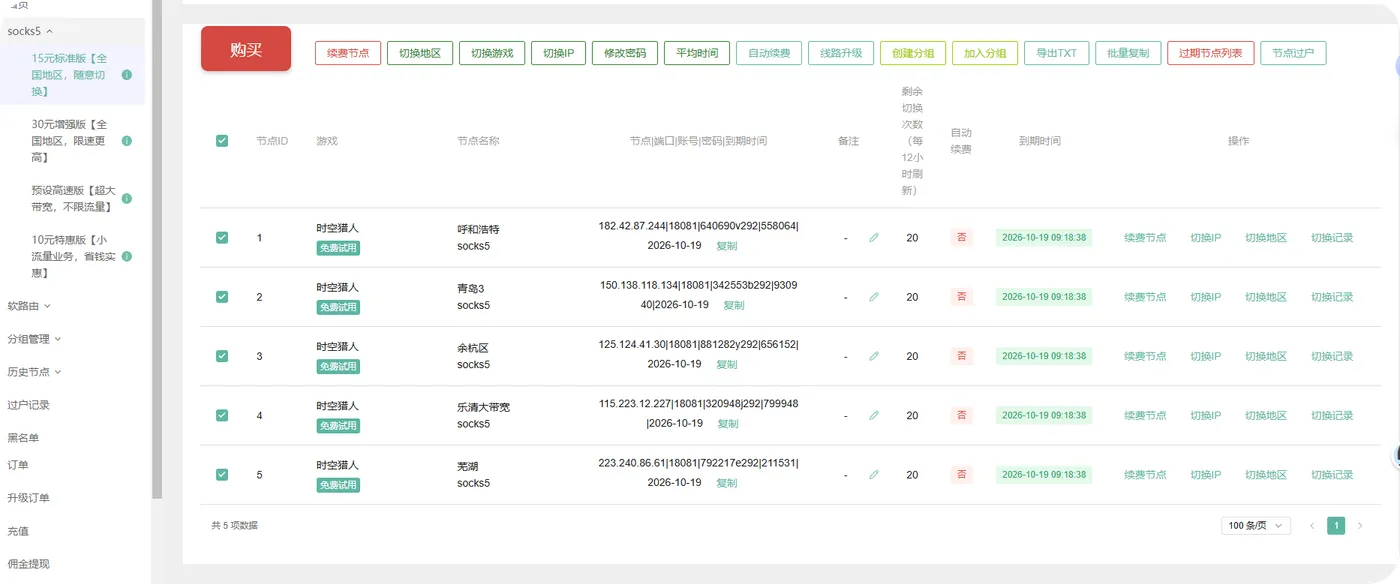Click the 线路升级 button
This screenshot has width=1400, height=584.
pos(841,53)
